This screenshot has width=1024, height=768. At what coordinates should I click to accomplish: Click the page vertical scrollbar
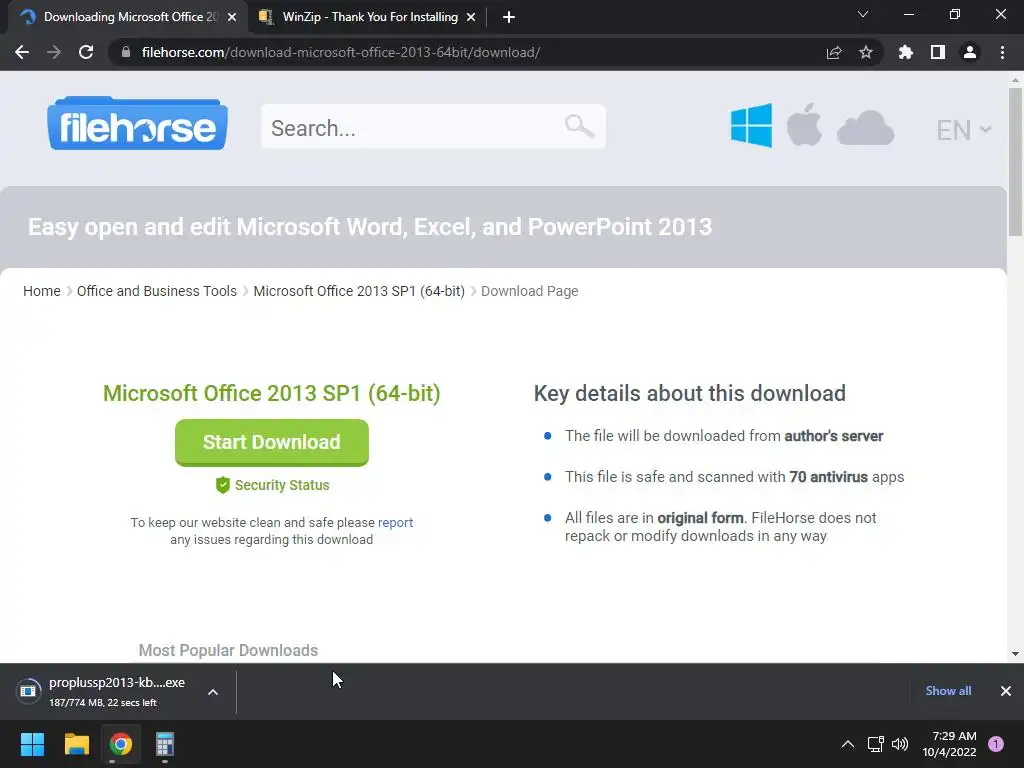(x=1015, y=161)
